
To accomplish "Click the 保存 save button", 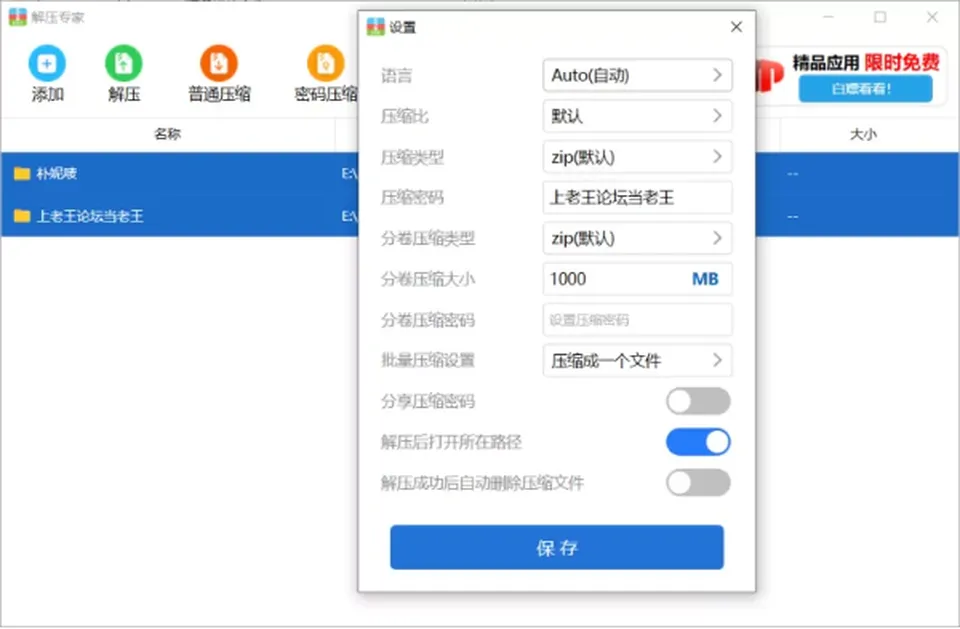I will pyautogui.click(x=557, y=548).
